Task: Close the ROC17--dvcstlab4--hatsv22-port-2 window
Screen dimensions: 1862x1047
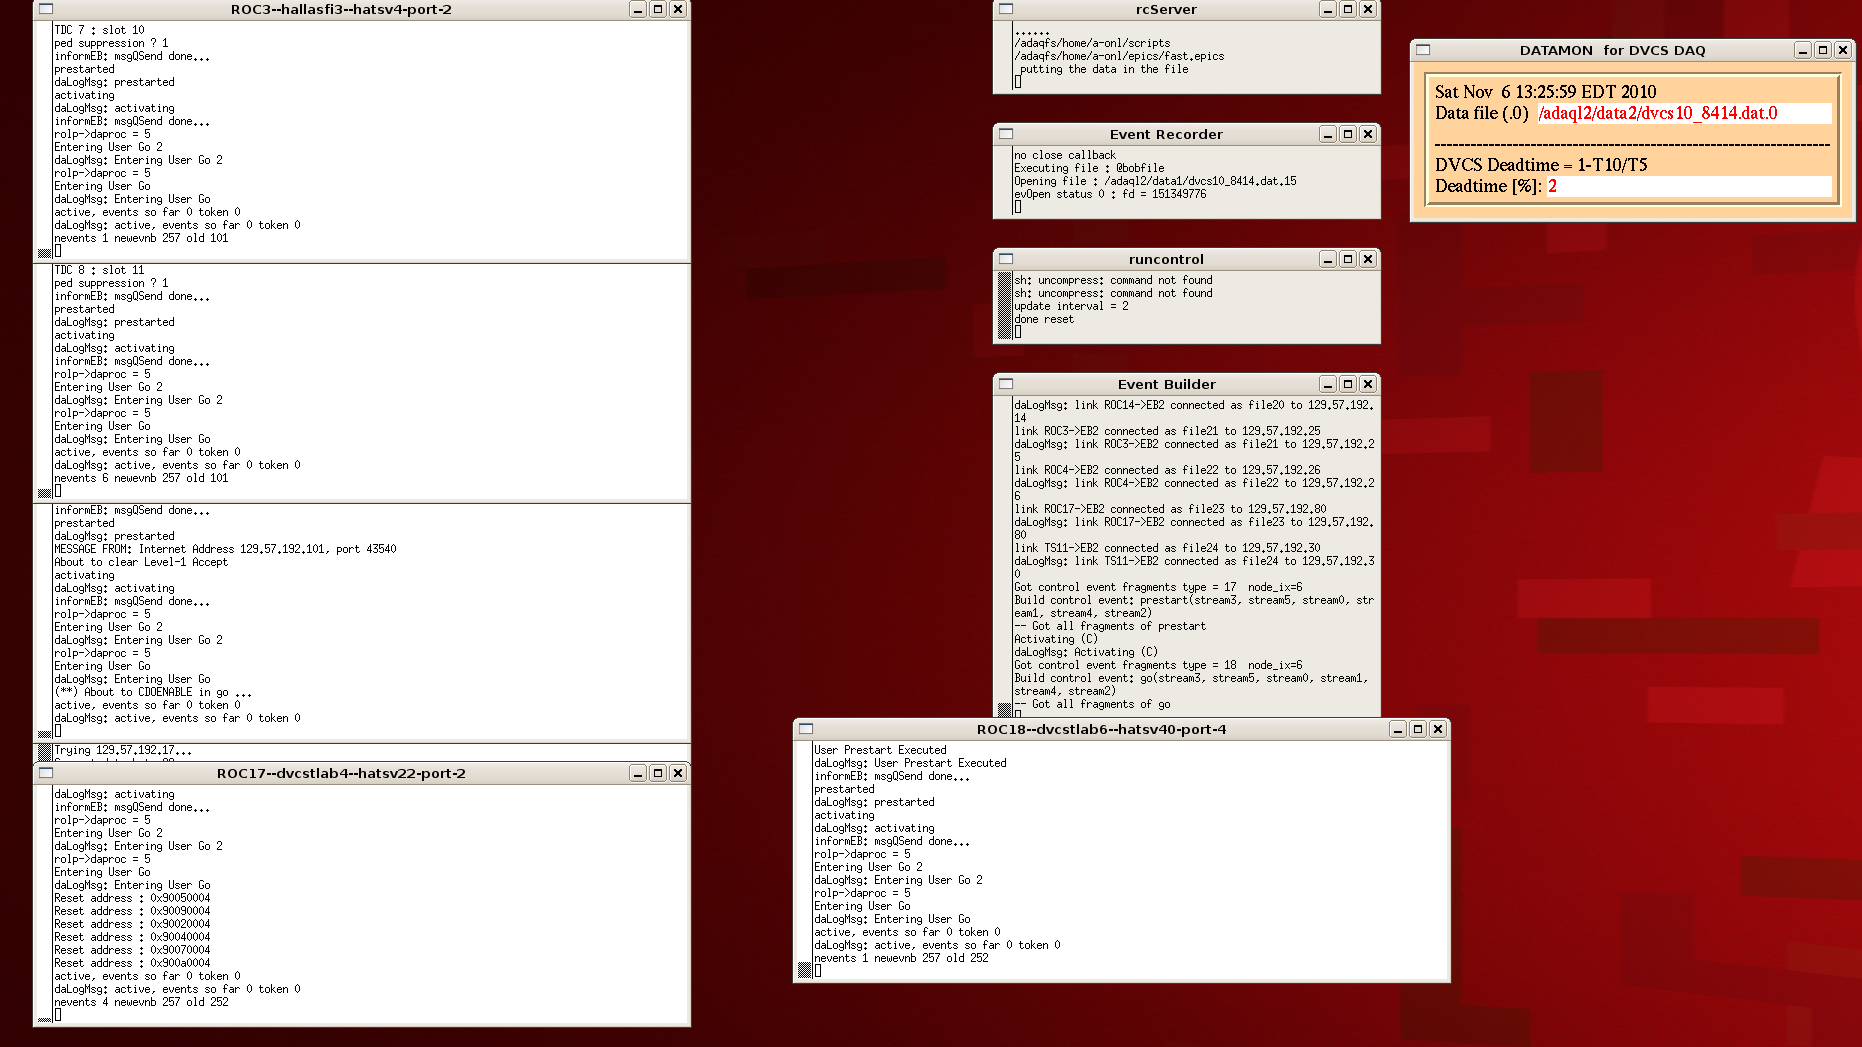Action: (678, 773)
